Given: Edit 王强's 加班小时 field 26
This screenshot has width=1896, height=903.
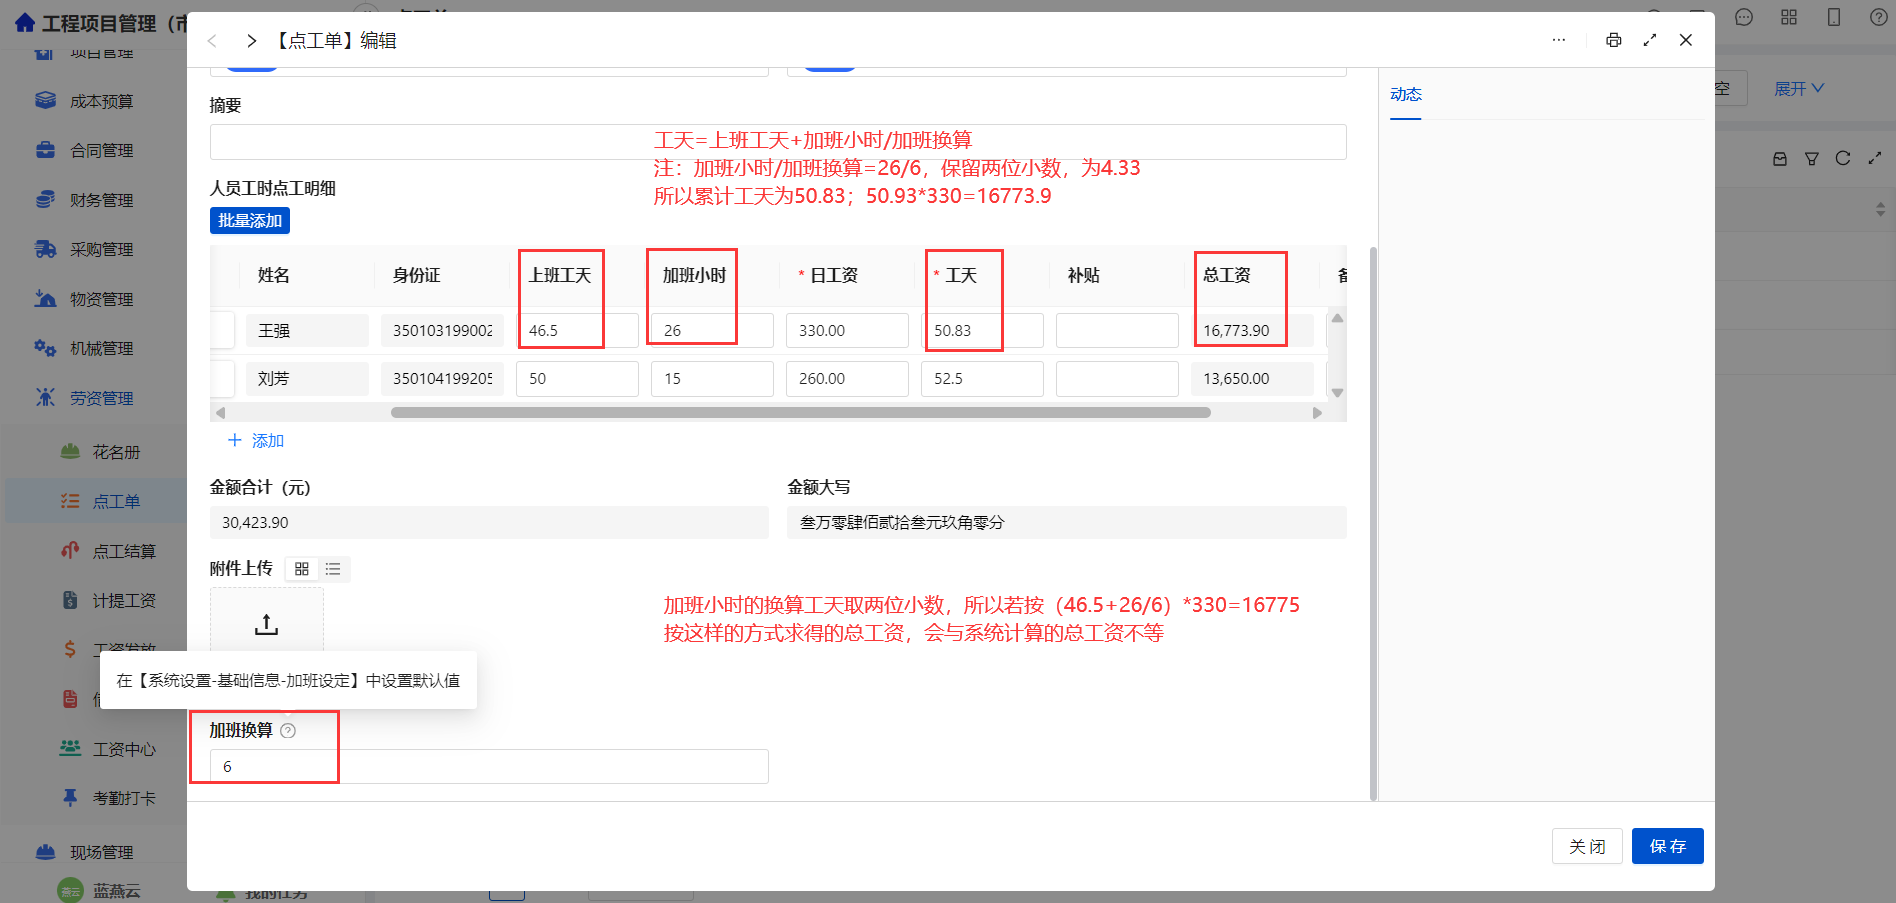Looking at the screenshot, I should tap(712, 330).
